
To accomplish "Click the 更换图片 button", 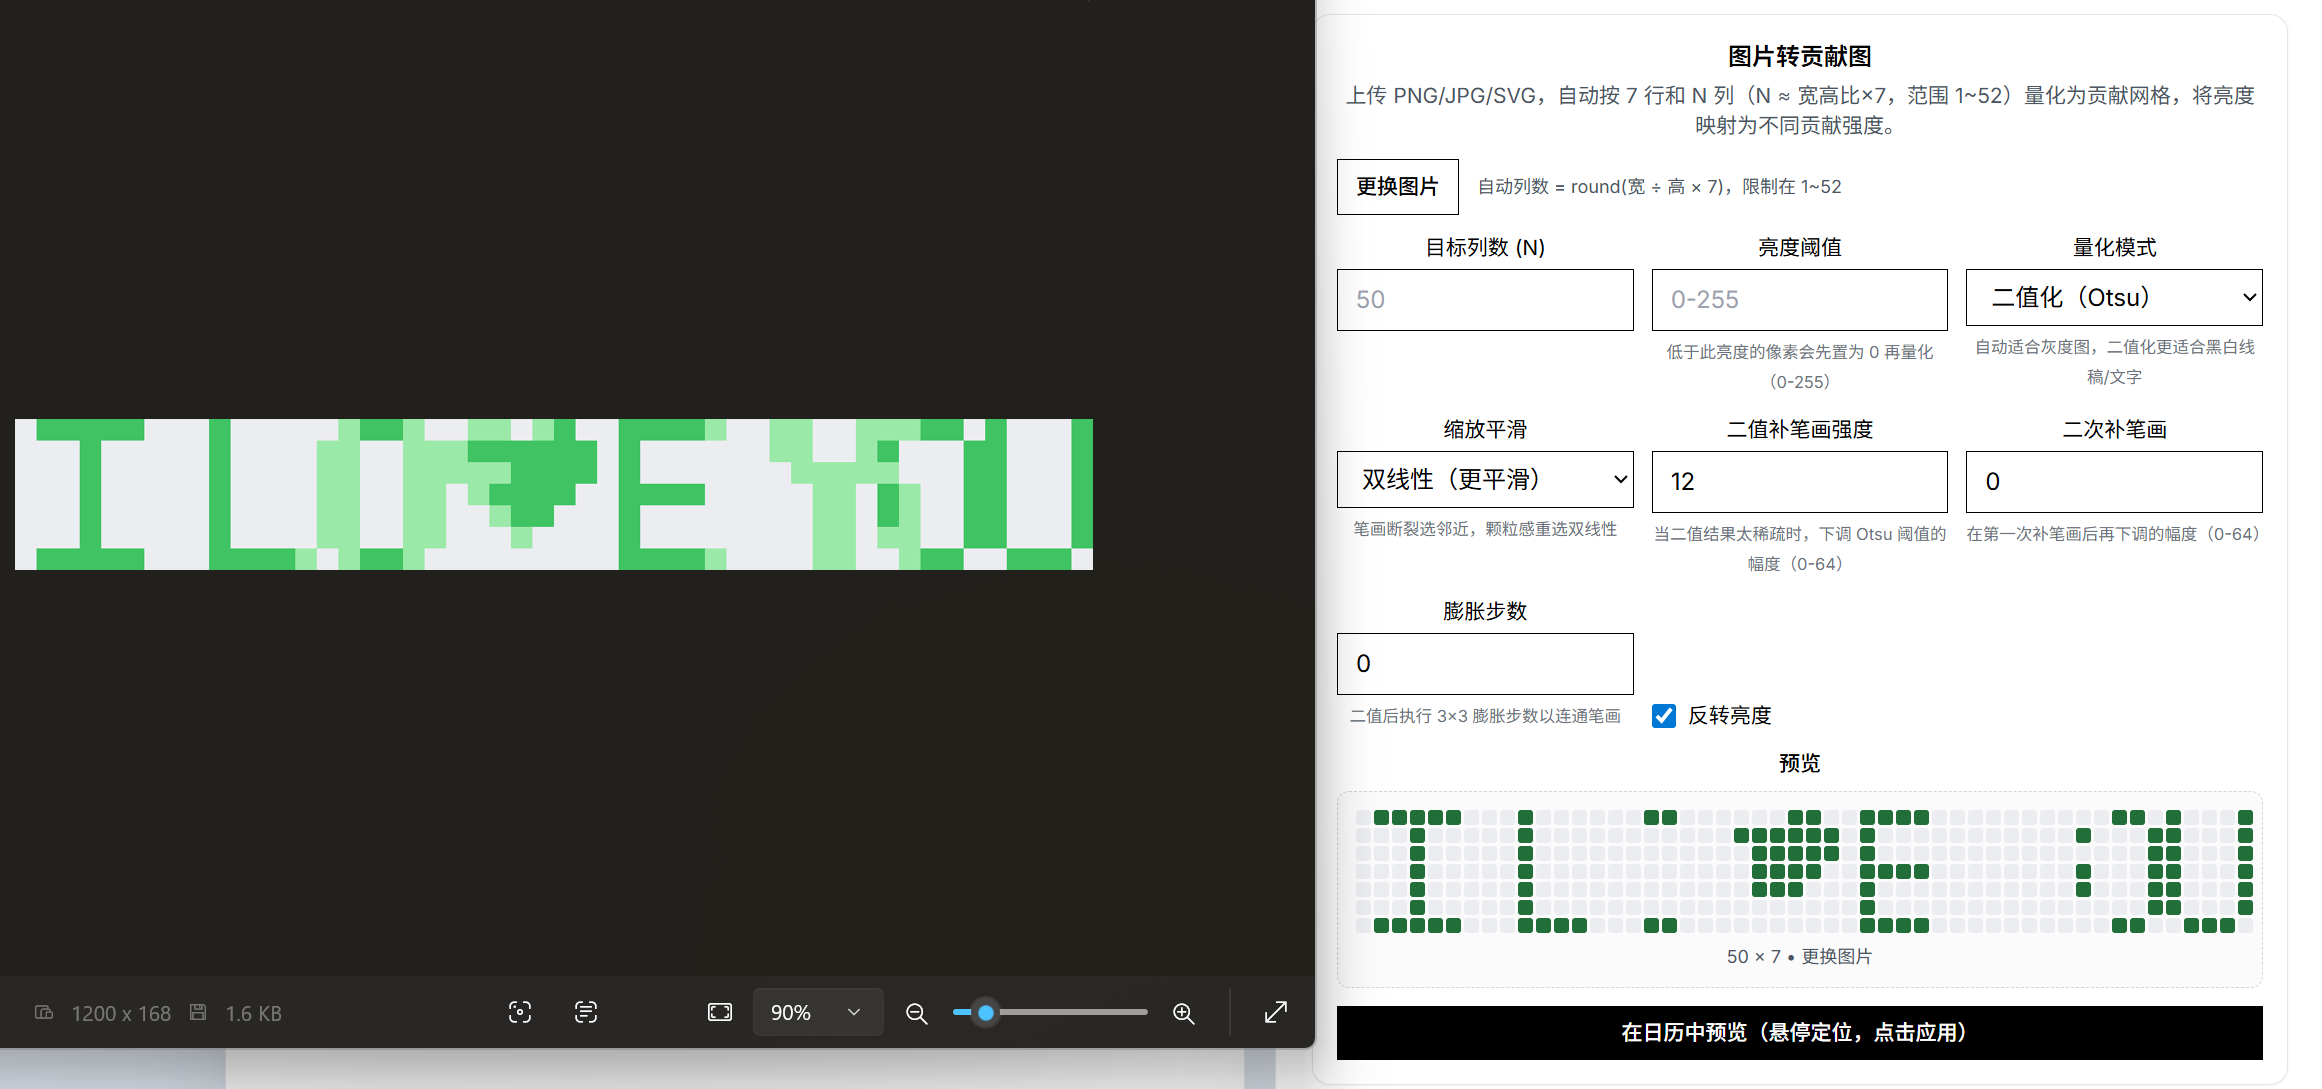I will tap(1397, 187).
